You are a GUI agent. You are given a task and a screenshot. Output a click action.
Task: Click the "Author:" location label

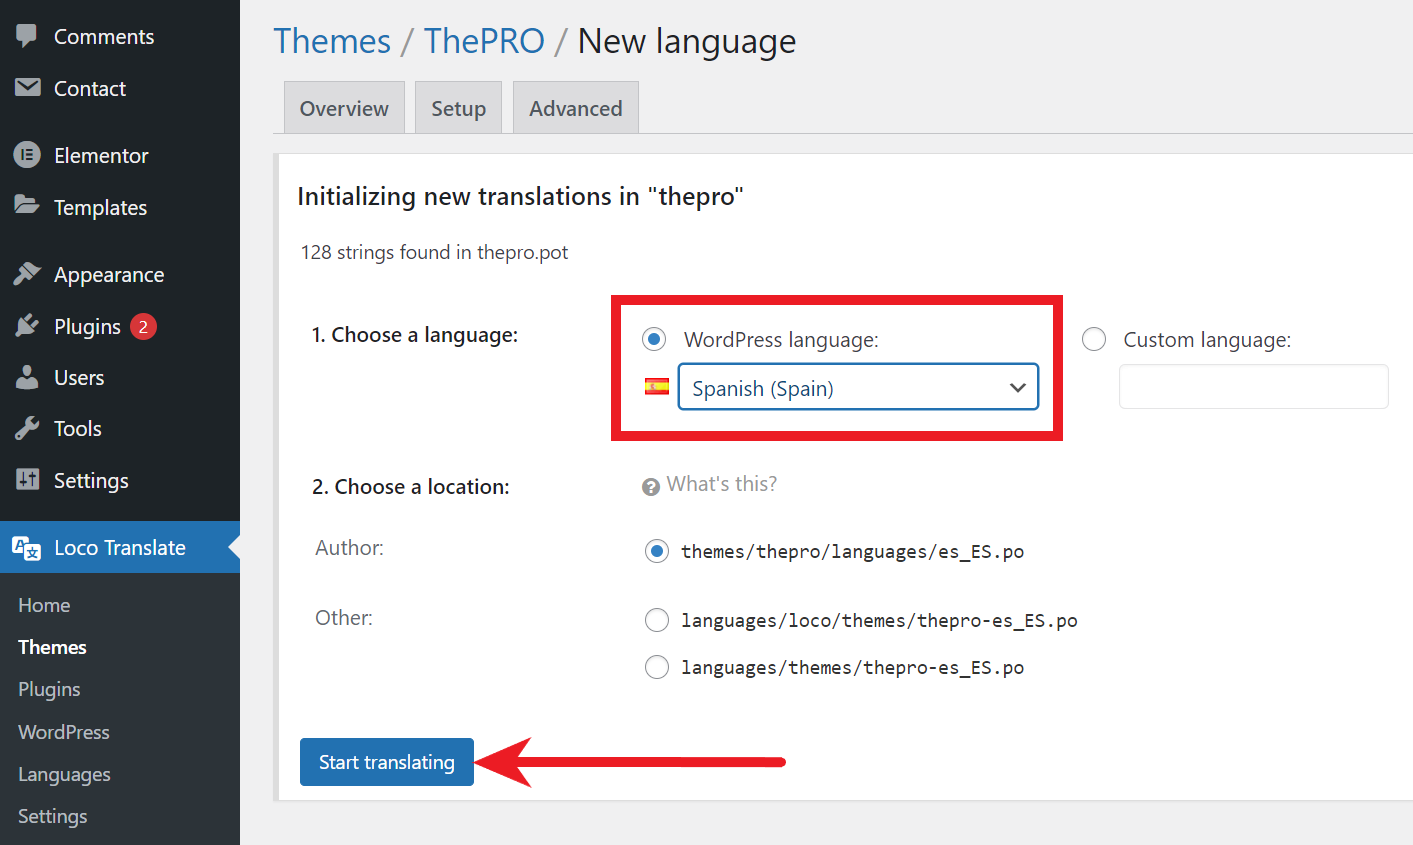pyautogui.click(x=349, y=548)
